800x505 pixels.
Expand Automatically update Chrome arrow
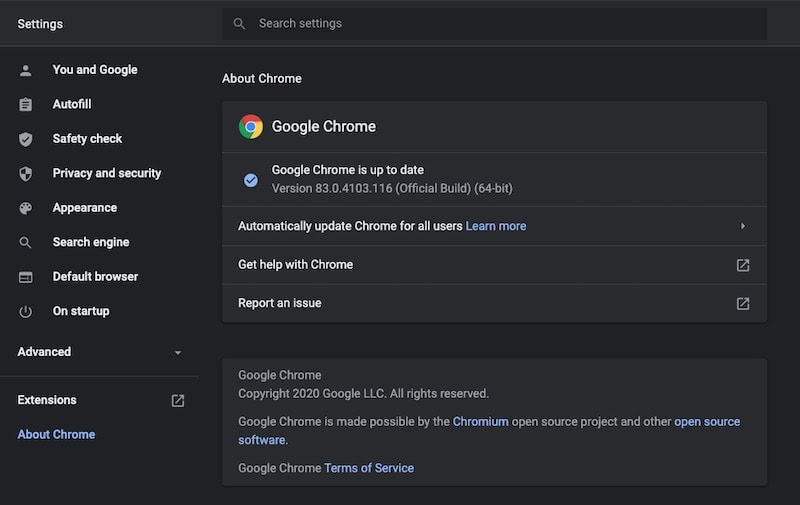(x=743, y=226)
